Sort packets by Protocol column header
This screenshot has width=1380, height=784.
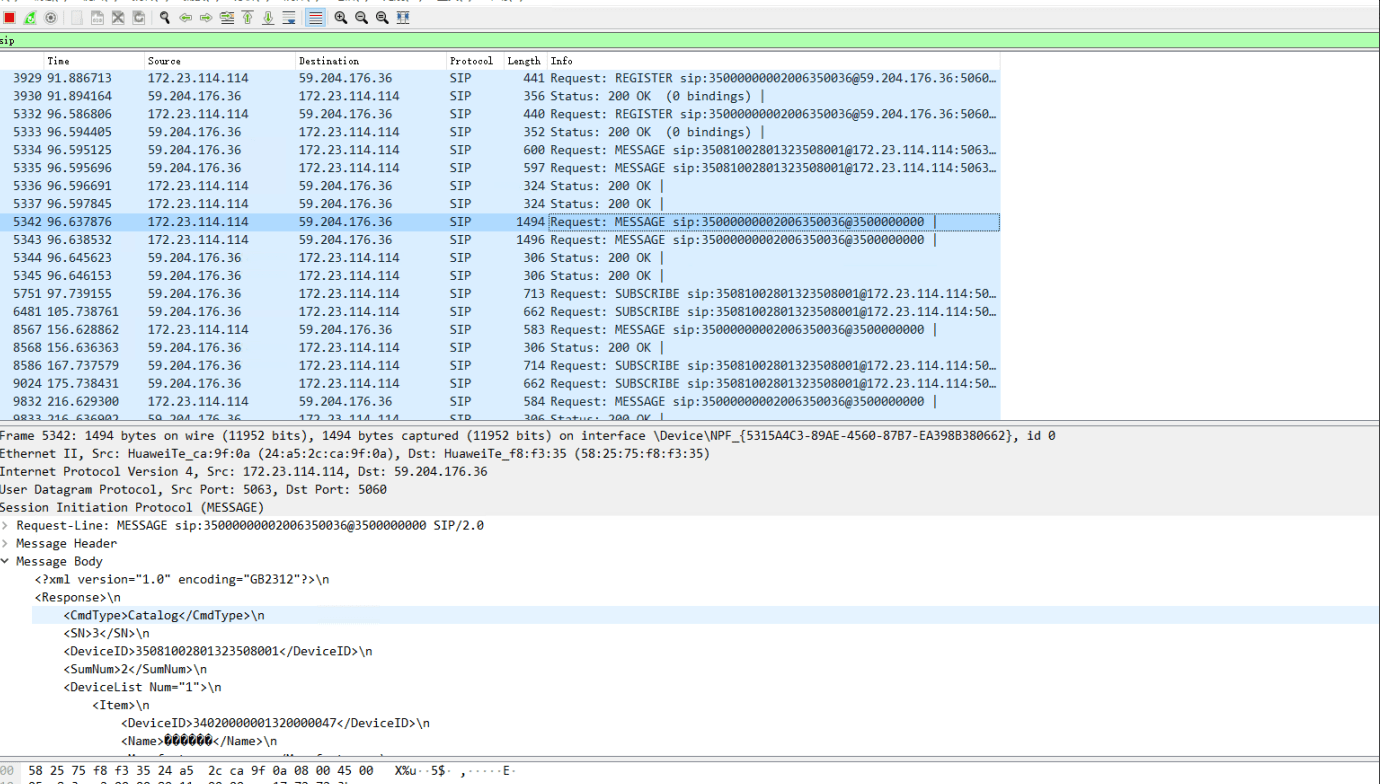tap(471, 61)
